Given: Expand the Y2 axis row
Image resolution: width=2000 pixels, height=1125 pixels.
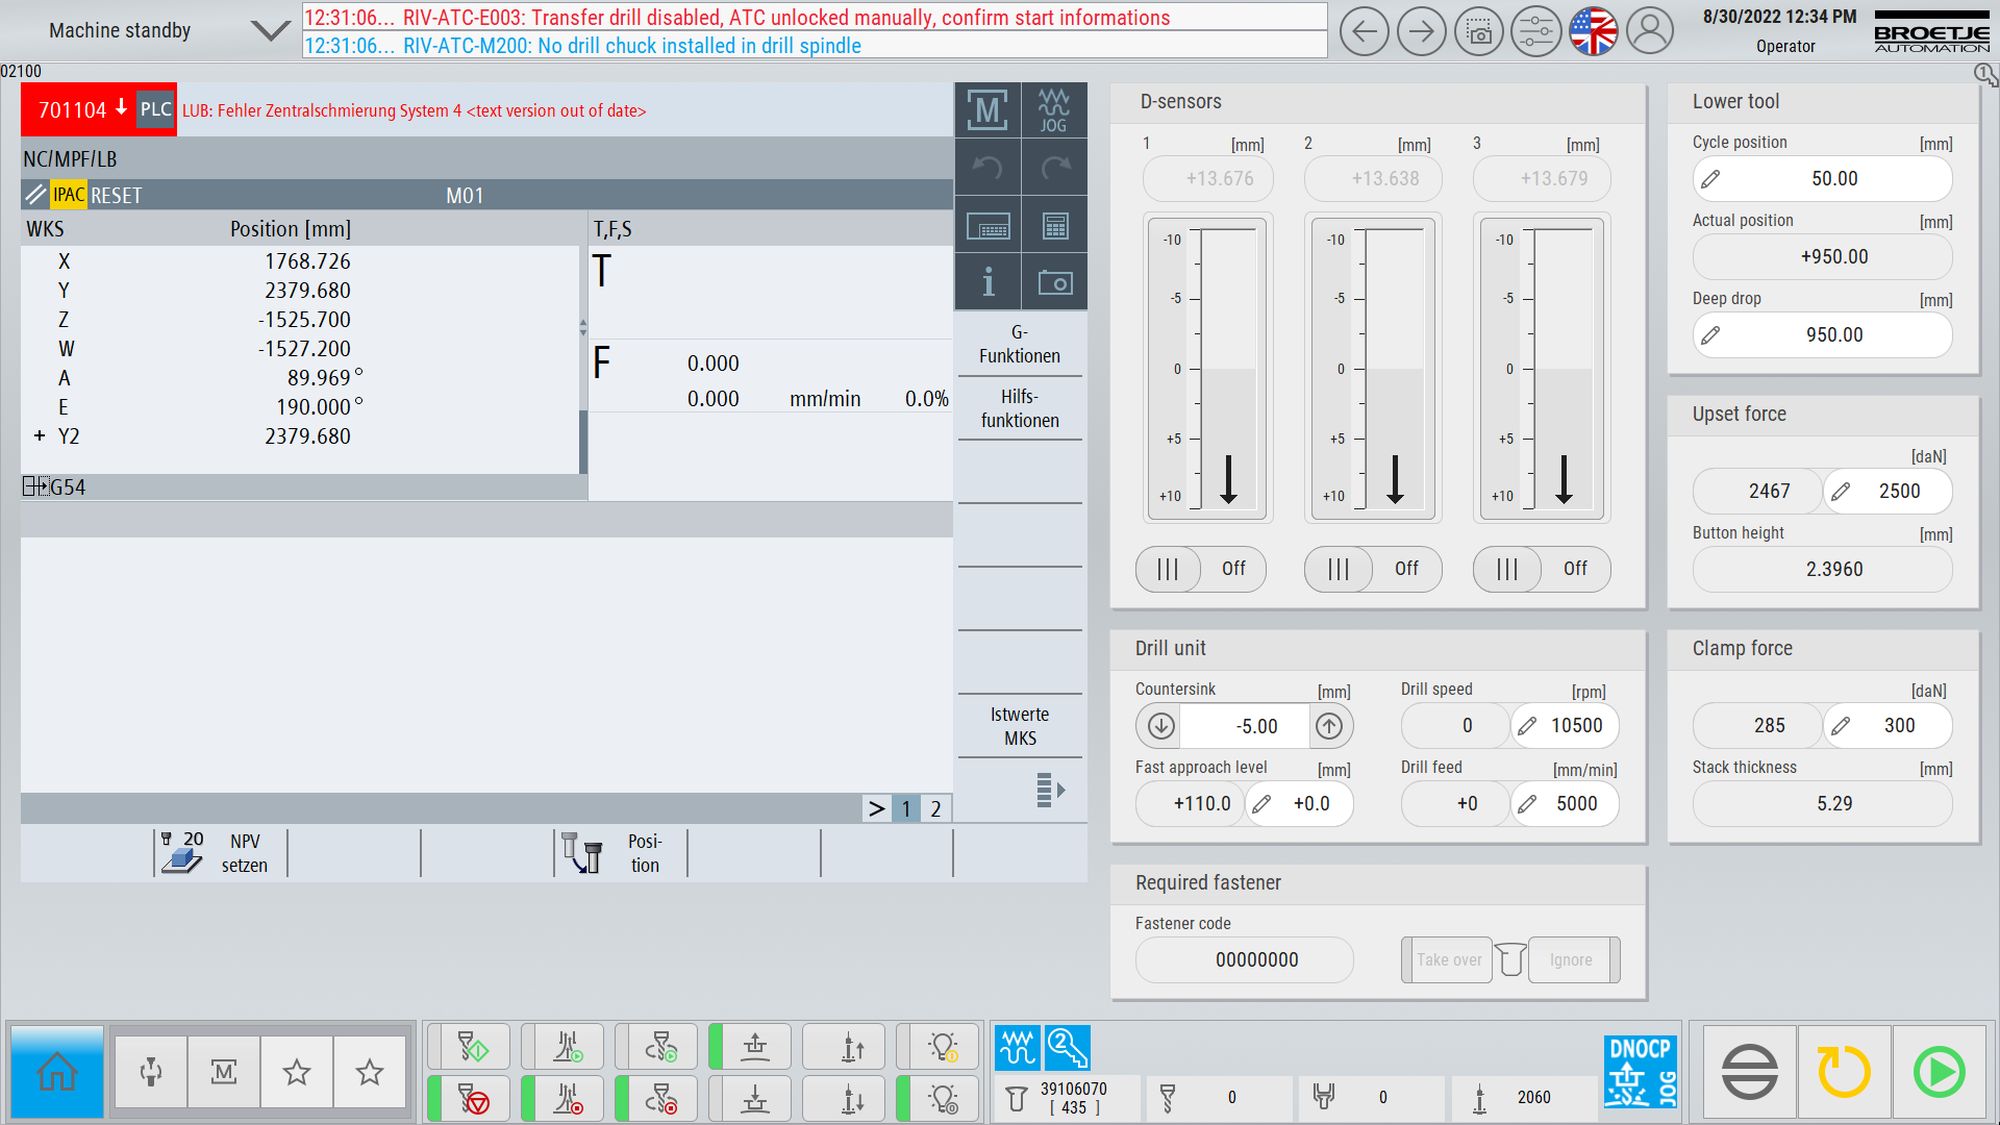Looking at the screenshot, I should [39, 436].
